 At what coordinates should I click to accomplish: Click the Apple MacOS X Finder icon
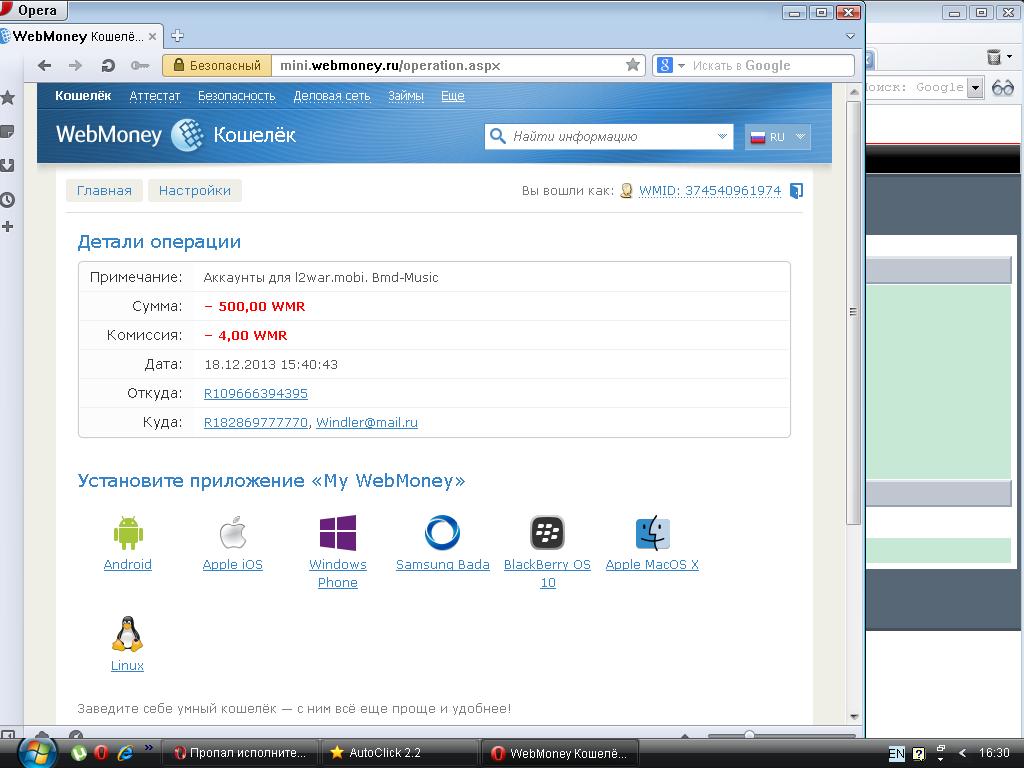652,533
